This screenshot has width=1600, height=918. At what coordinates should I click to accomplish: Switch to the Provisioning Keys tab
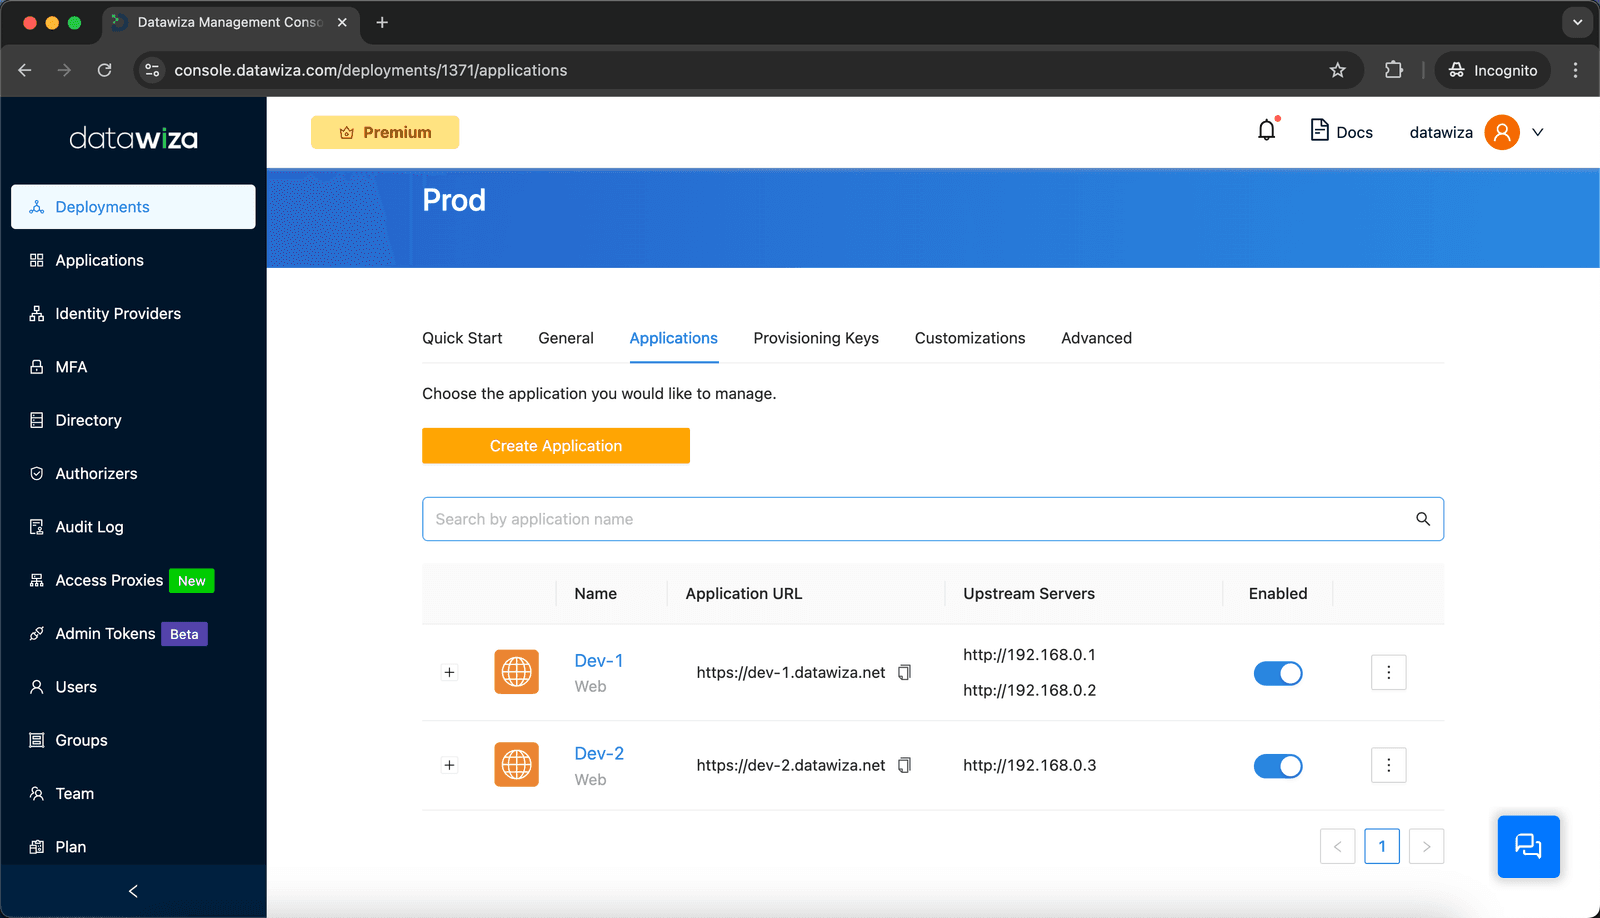pos(816,338)
